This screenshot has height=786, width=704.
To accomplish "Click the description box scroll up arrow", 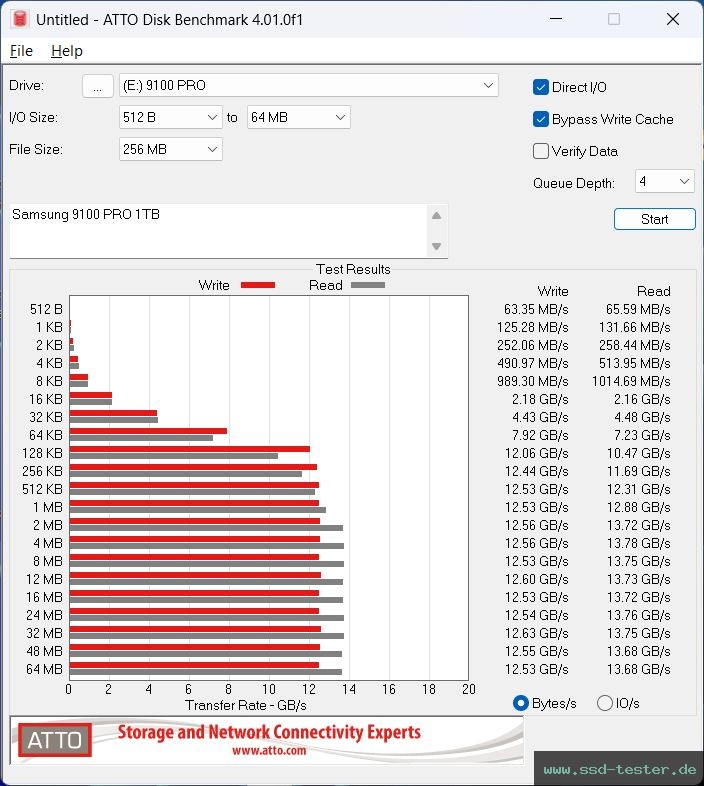I will click(x=437, y=216).
